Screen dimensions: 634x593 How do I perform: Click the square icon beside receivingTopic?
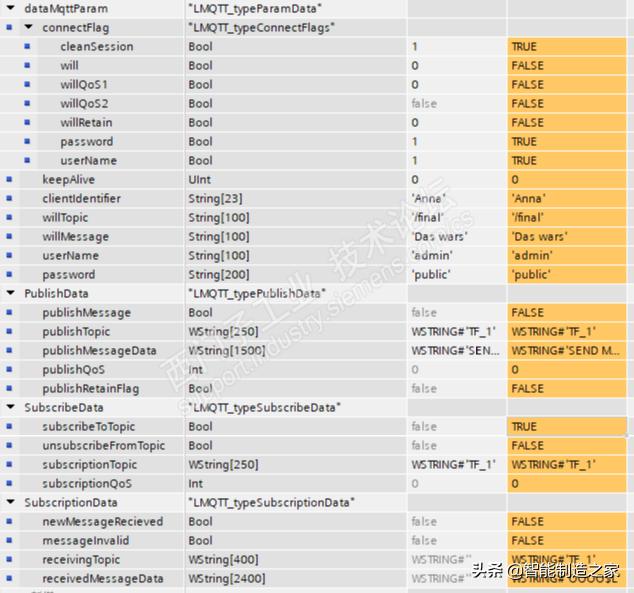click(x=9, y=559)
